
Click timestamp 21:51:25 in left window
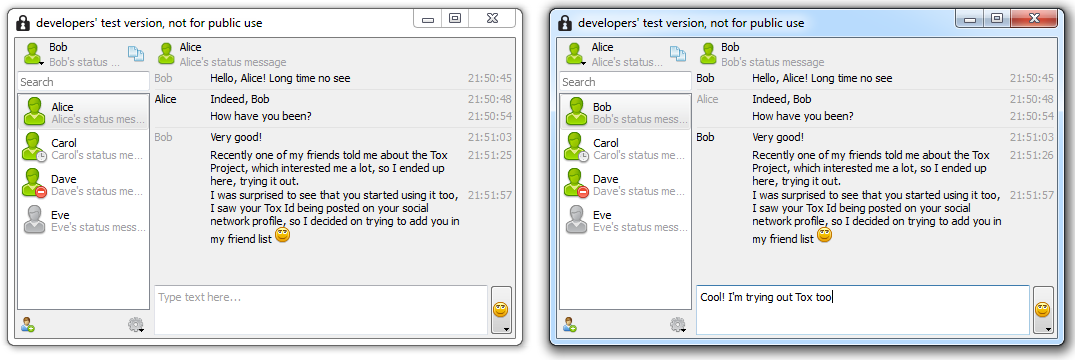coord(490,155)
